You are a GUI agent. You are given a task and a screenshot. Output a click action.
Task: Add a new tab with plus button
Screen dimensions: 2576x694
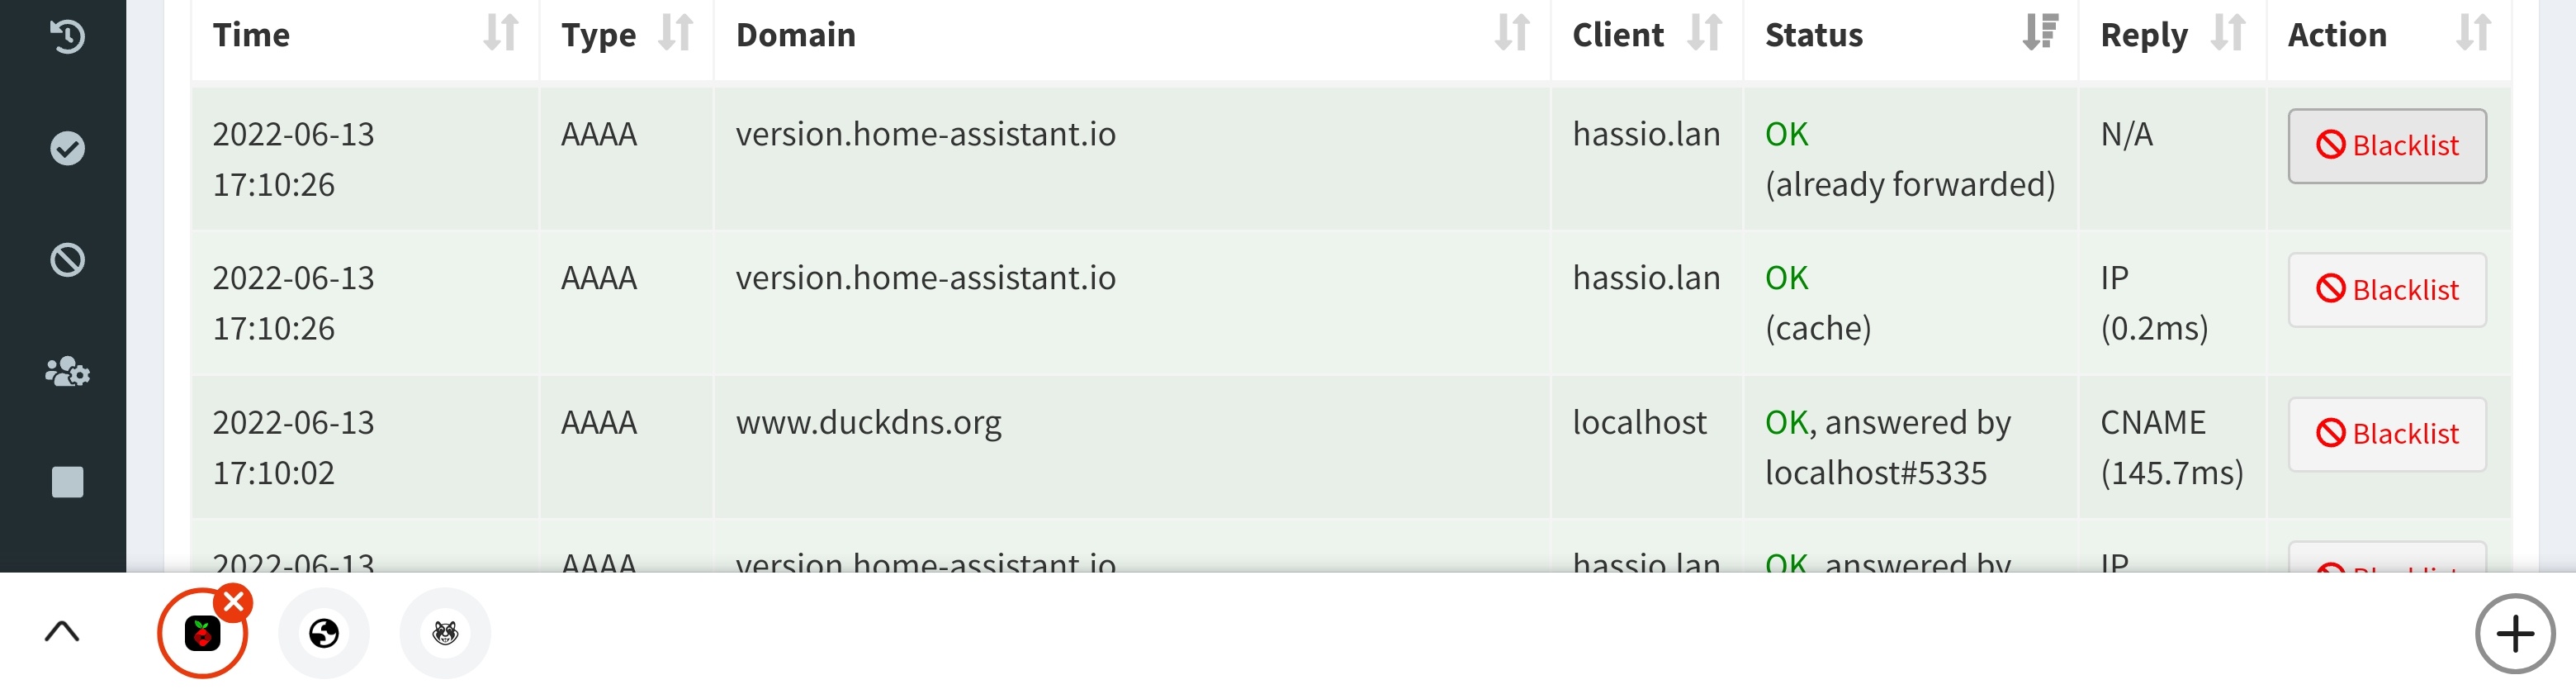click(2515, 633)
